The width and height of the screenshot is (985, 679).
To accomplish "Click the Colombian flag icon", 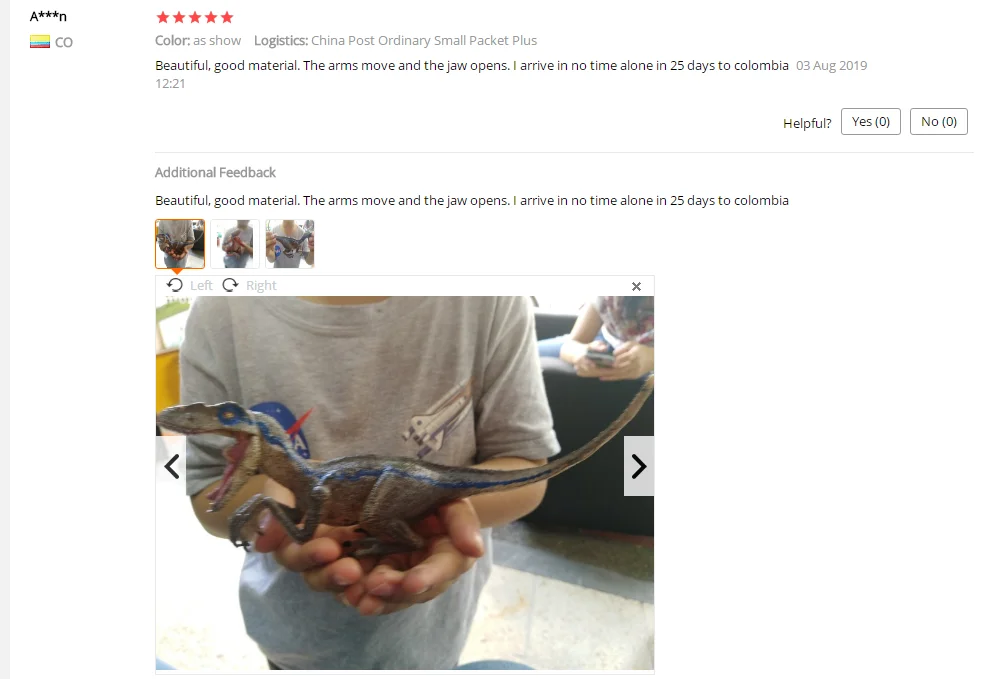I will 40,42.
